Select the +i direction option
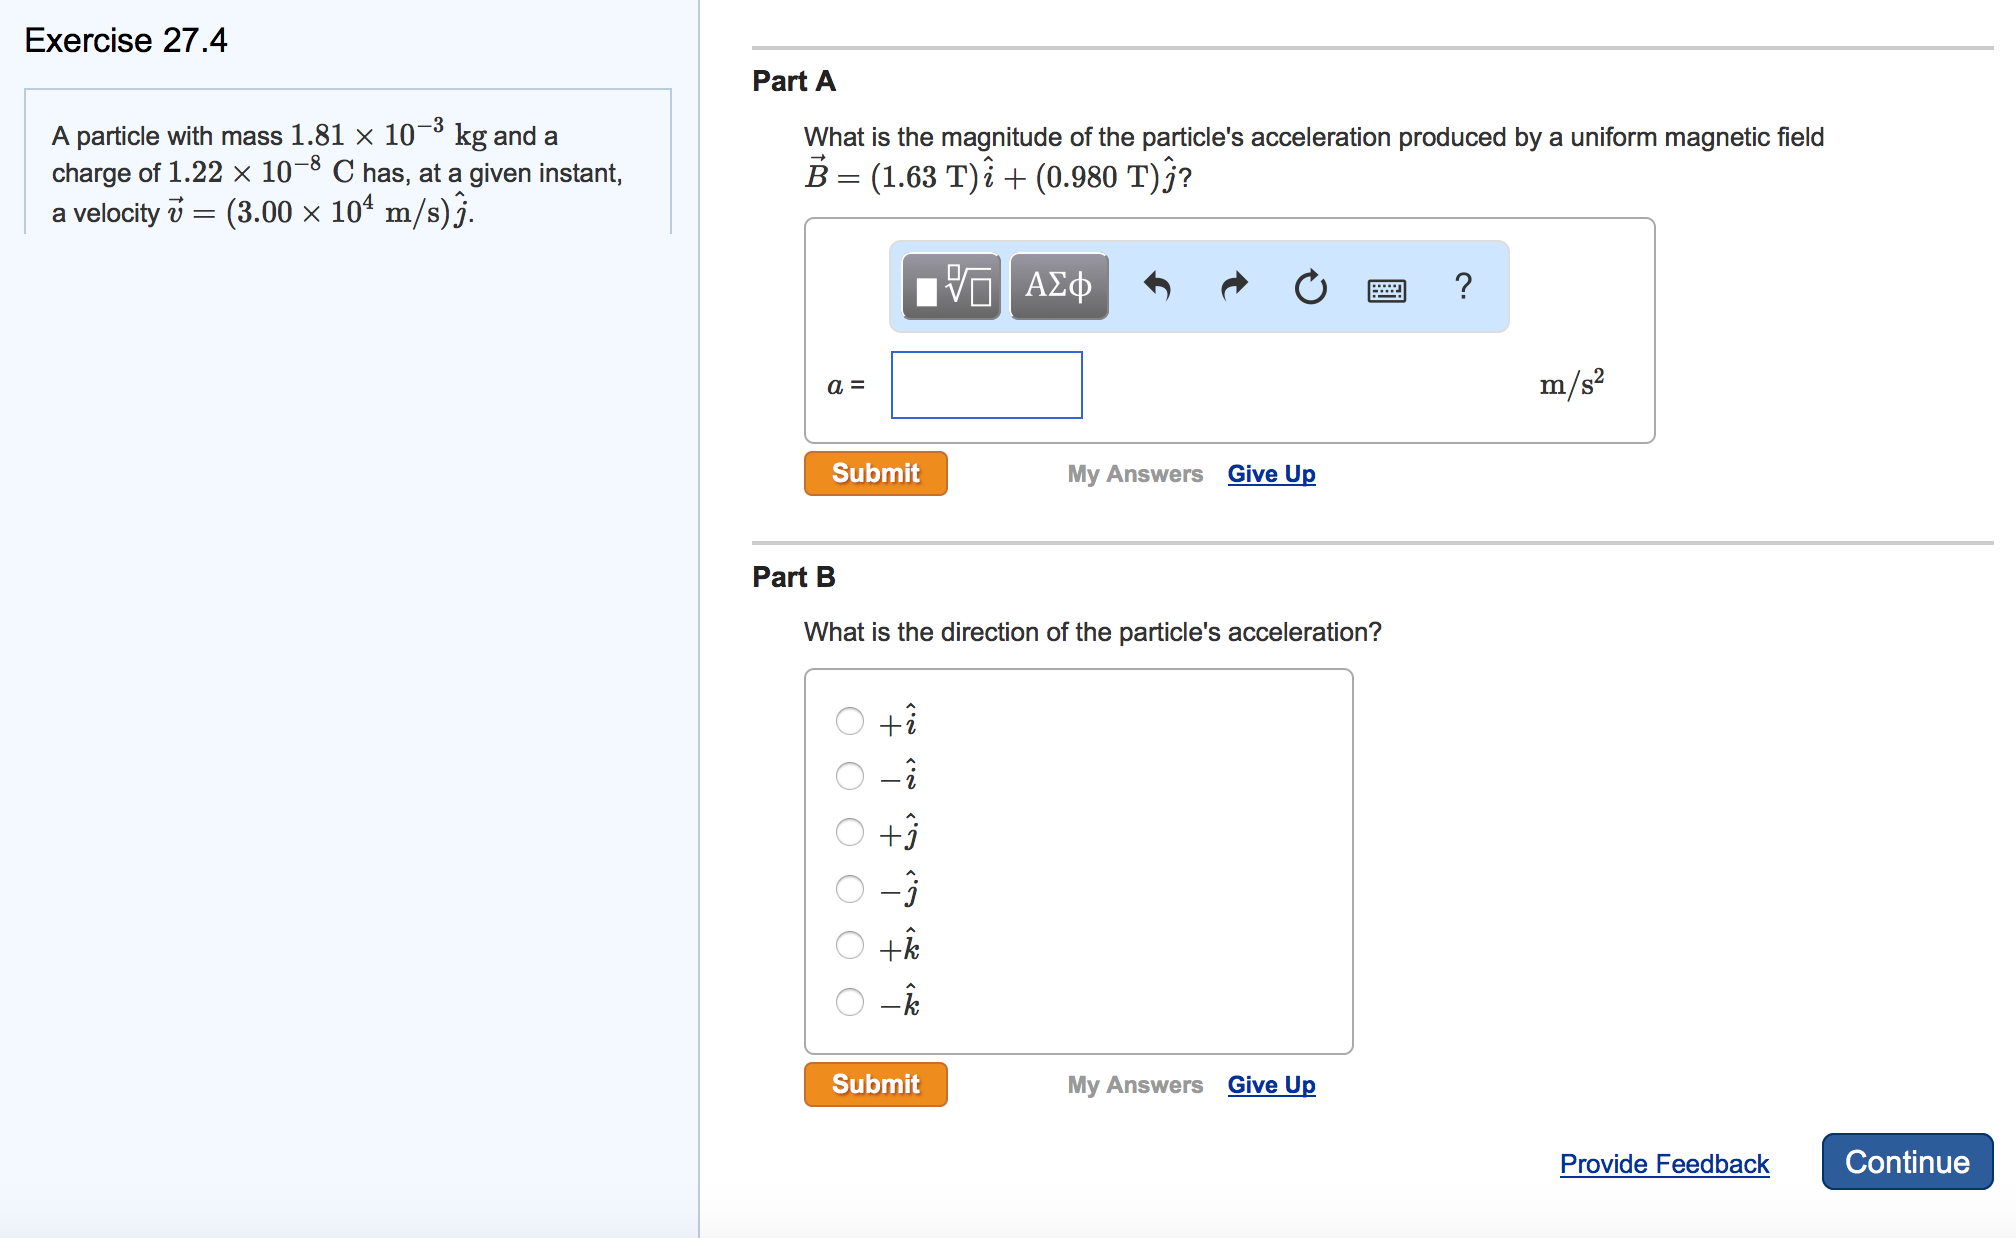2016x1238 pixels. (x=849, y=721)
